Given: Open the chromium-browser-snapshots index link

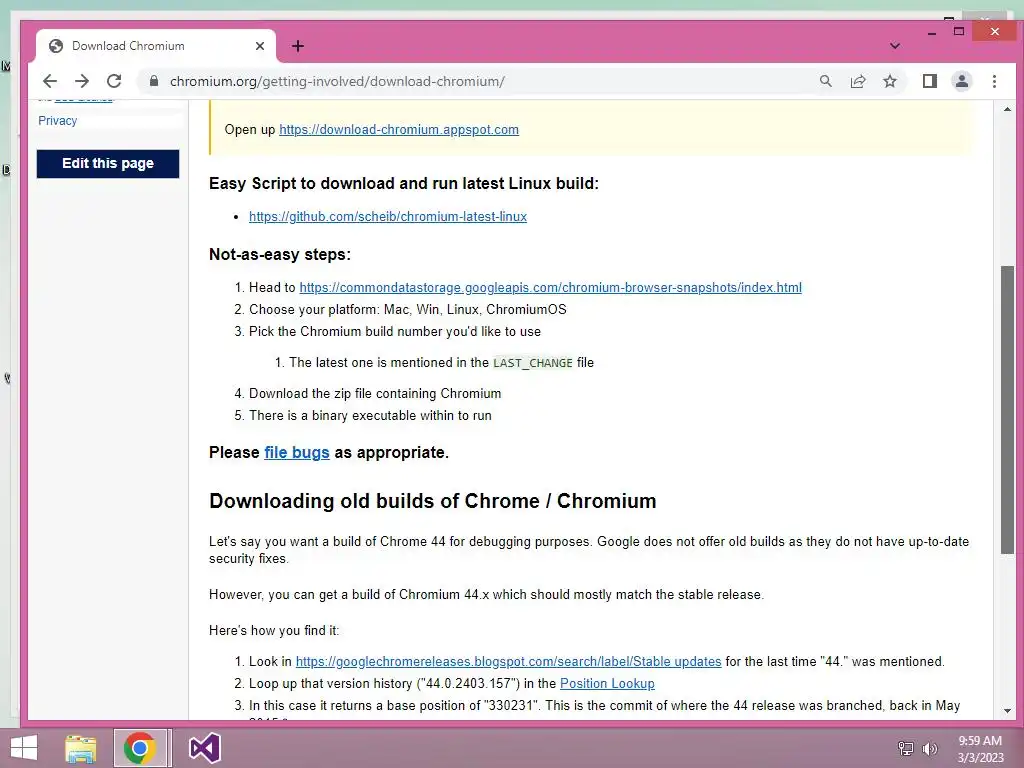Looking at the screenshot, I should (x=551, y=287).
